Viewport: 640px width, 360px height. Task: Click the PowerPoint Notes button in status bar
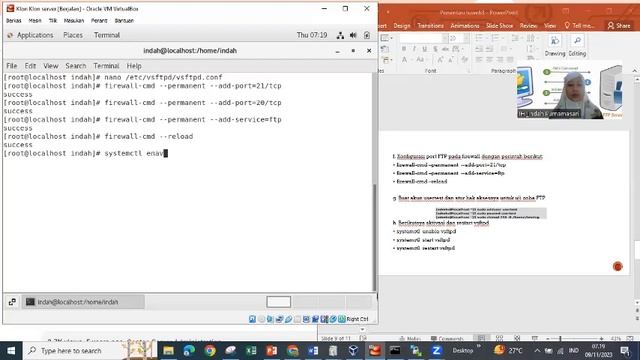(410, 339)
